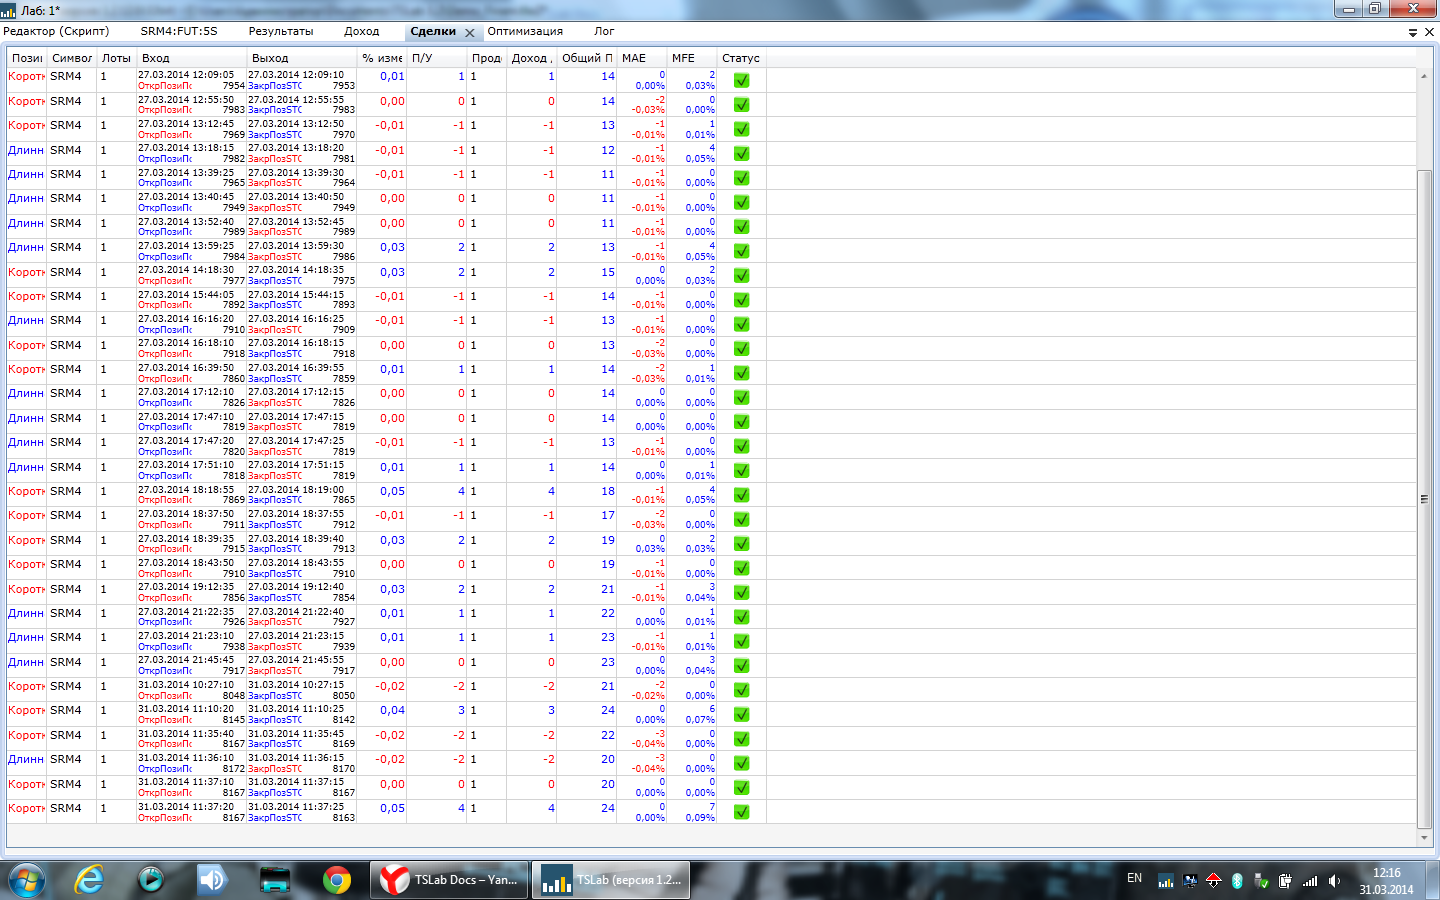Click the system tray volume icon
This screenshot has height=900, width=1440.
click(x=1334, y=881)
